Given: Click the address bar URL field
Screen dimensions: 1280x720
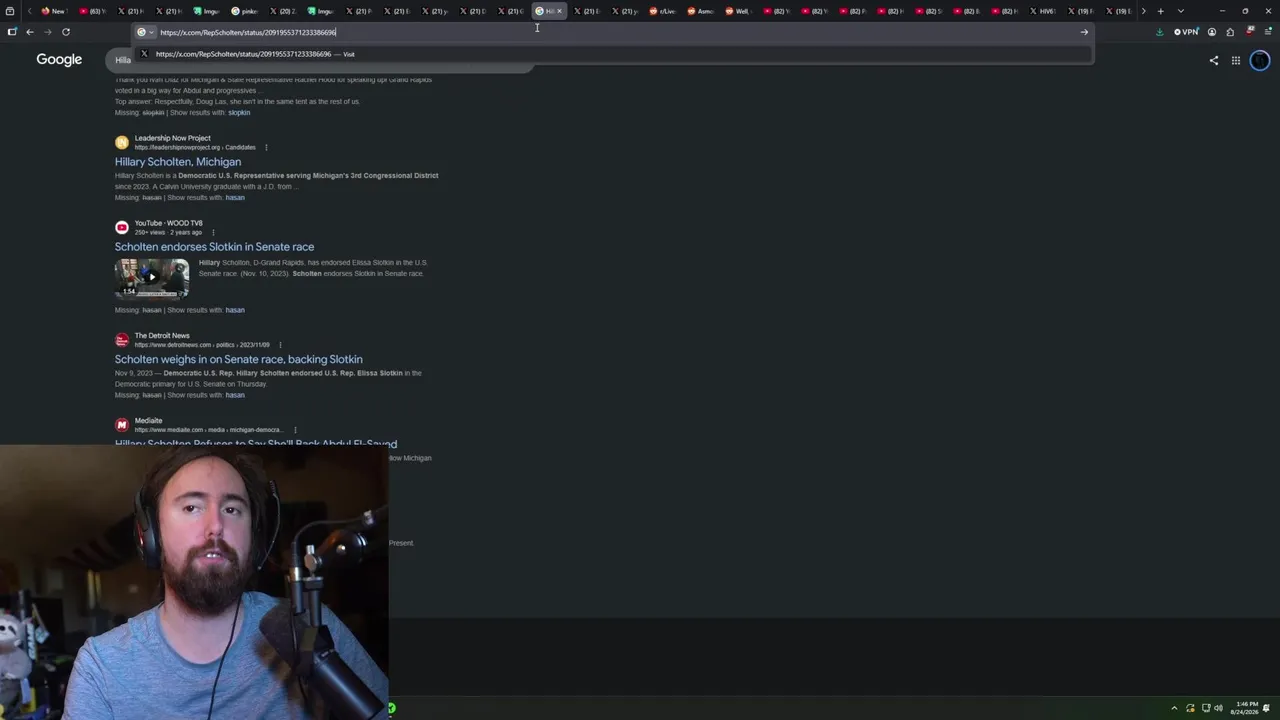Looking at the screenshot, I should coord(615,32).
